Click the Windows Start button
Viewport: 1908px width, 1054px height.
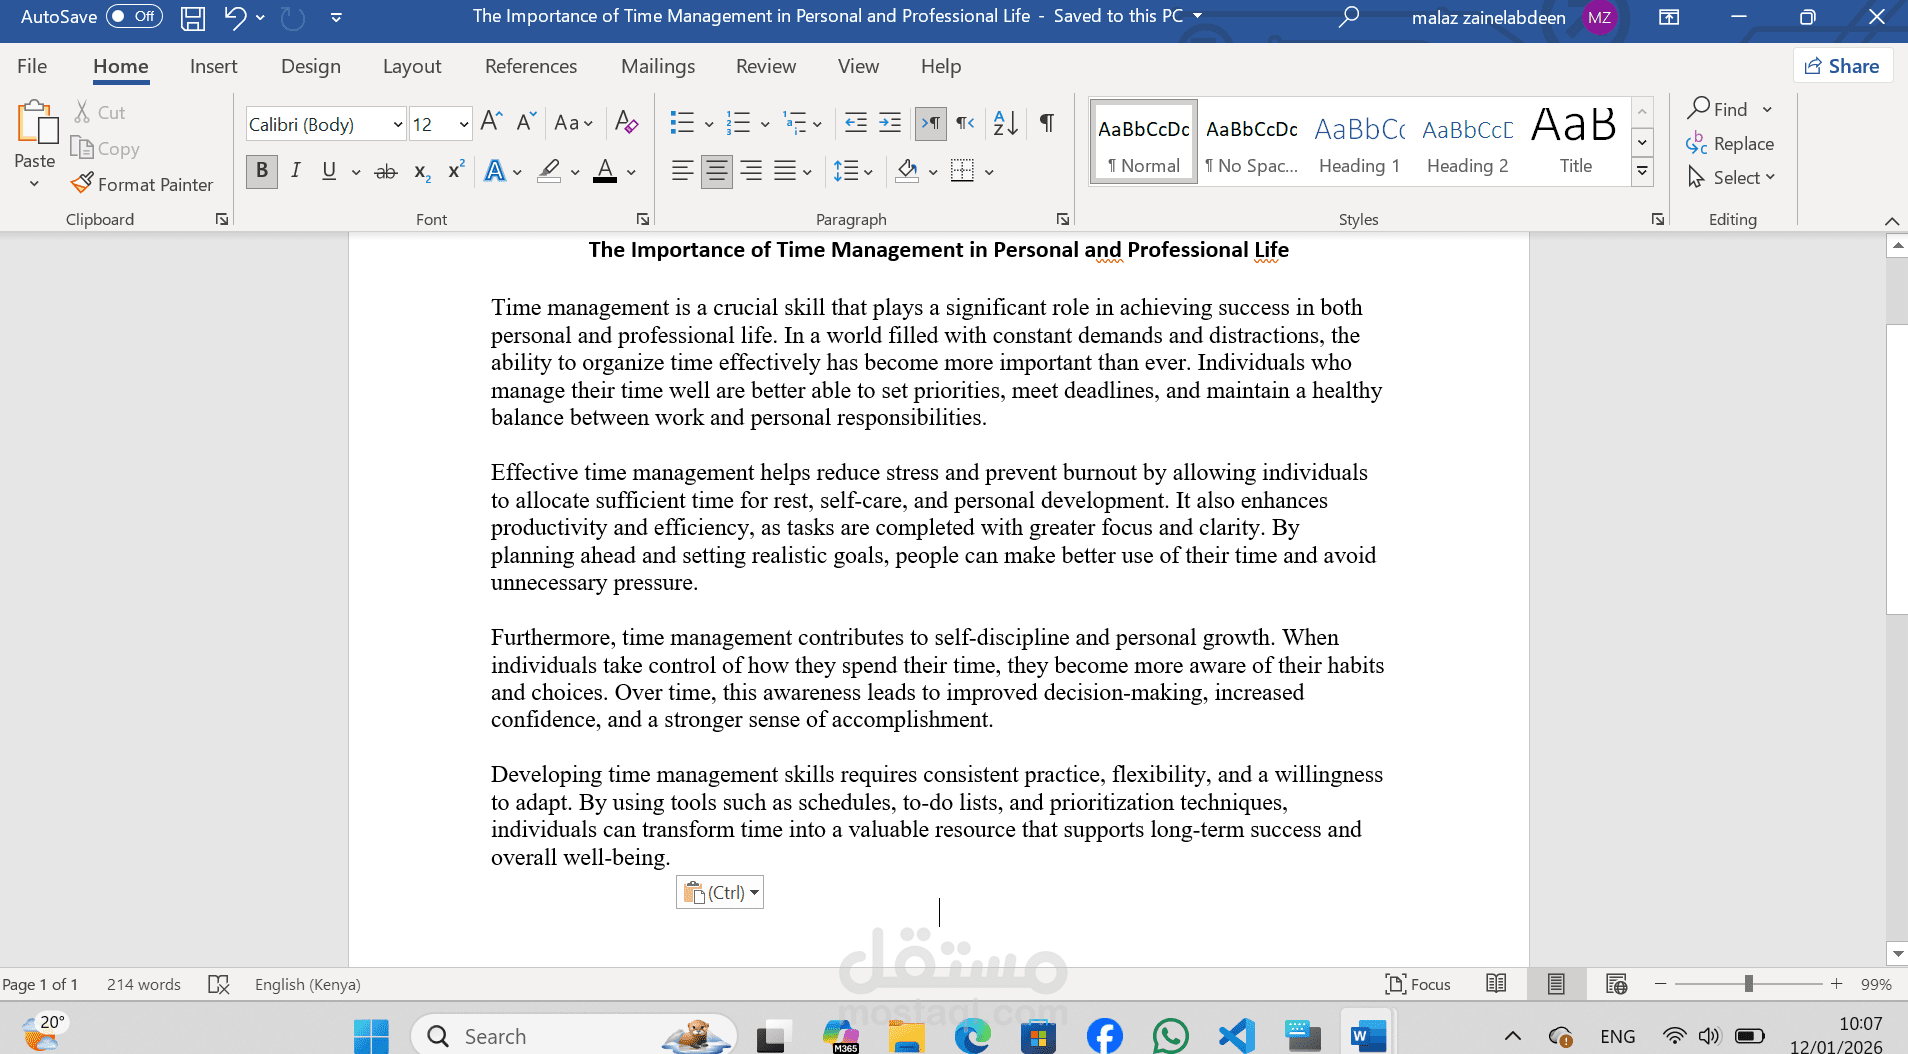click(371, 1036)
